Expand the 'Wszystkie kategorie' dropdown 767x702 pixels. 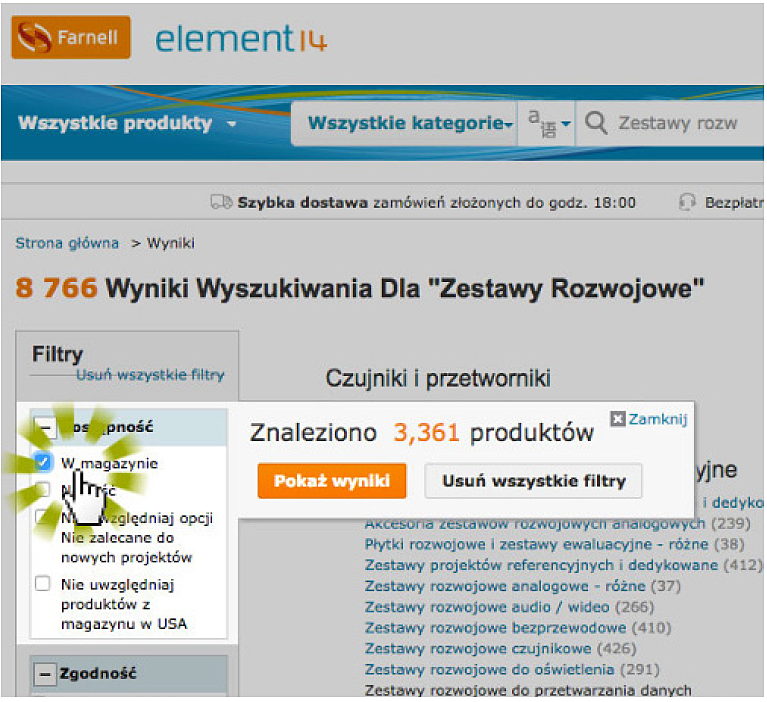click(410, 124)
